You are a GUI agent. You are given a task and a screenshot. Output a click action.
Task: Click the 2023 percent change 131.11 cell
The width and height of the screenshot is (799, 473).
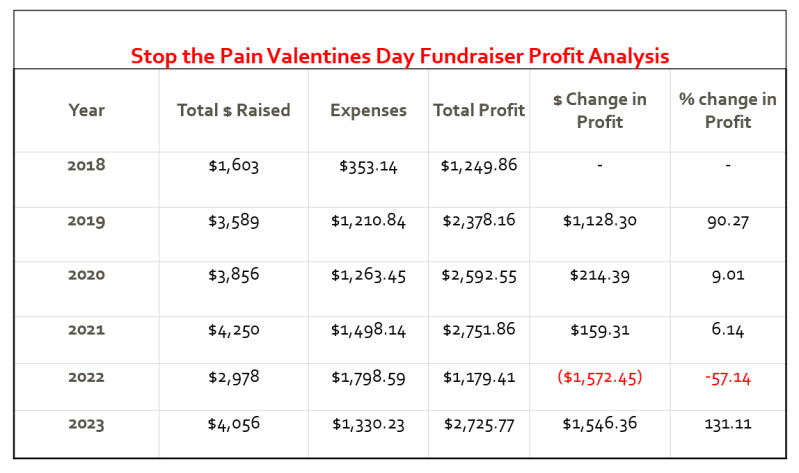click(728, 424)
